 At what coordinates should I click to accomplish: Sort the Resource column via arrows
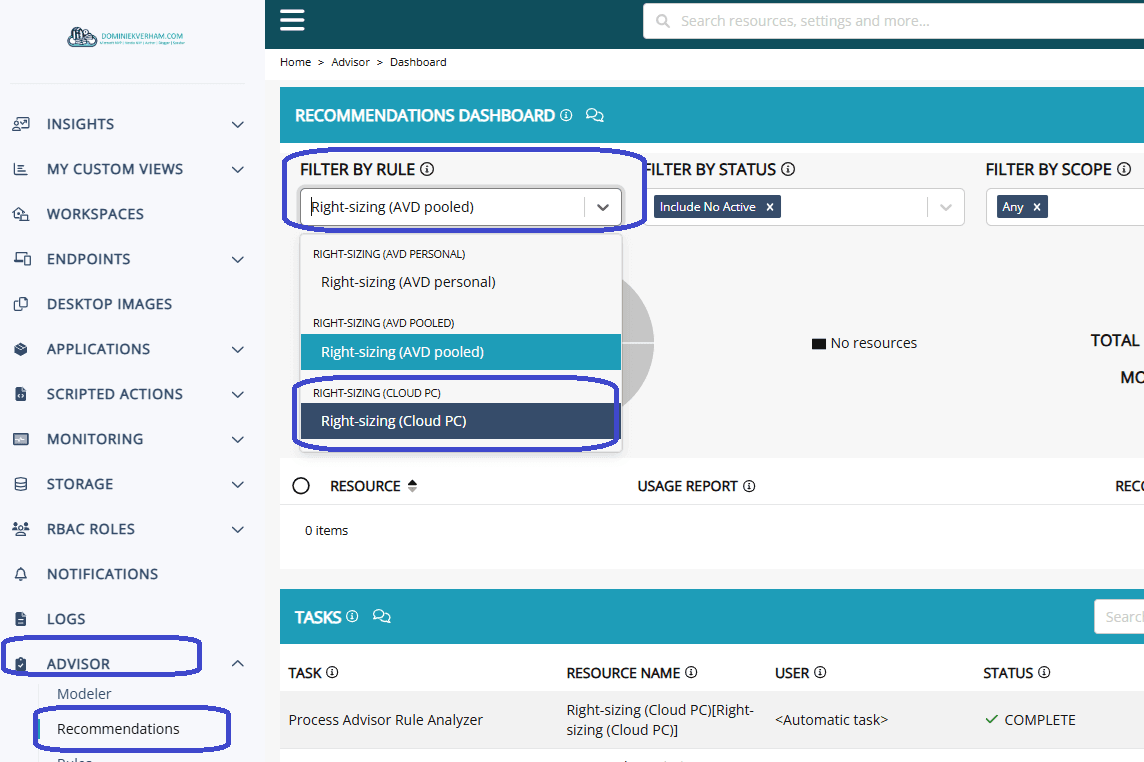(x=412, y=486)
